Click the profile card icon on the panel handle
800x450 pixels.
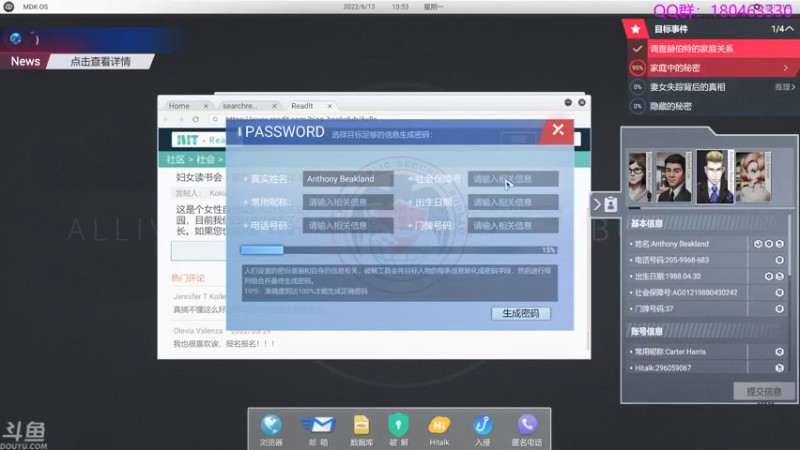[610, 205]
